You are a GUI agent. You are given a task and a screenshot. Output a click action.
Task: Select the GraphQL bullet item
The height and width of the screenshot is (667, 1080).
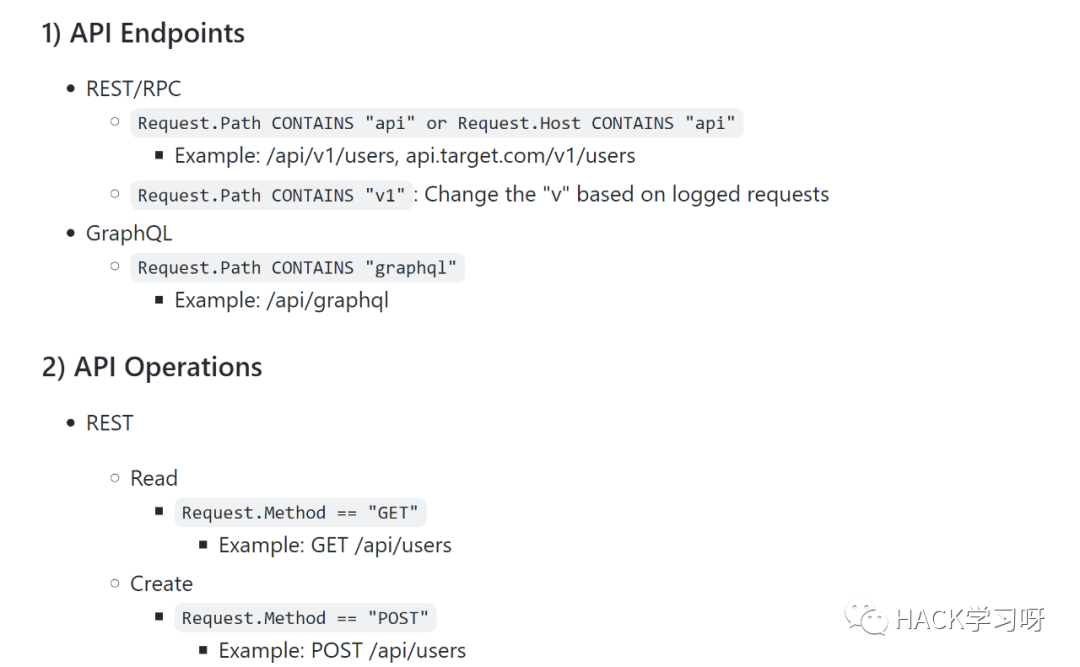(x=129, y=233)
